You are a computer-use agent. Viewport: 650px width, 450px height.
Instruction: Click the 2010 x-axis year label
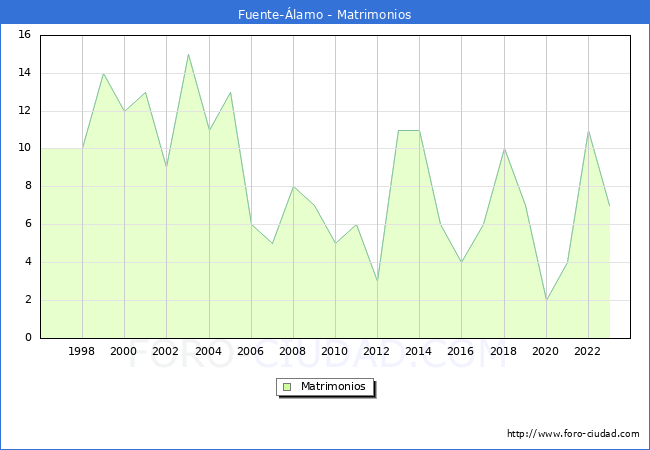335,352
